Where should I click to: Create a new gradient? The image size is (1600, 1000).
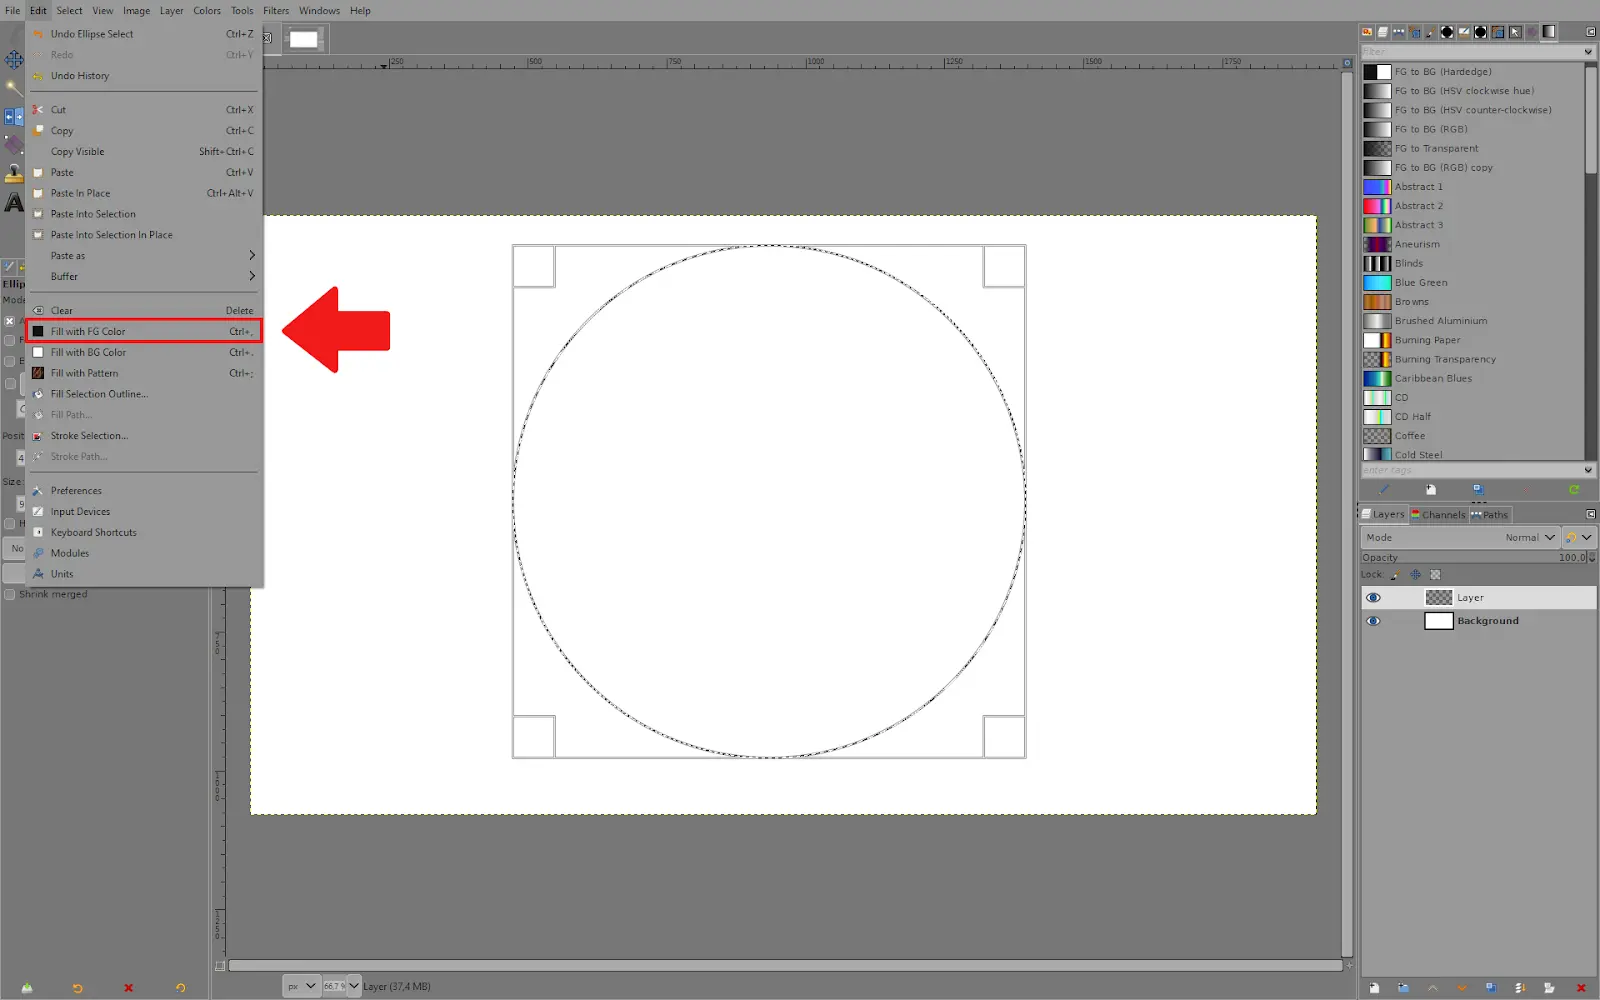(x=1430, y=489)
